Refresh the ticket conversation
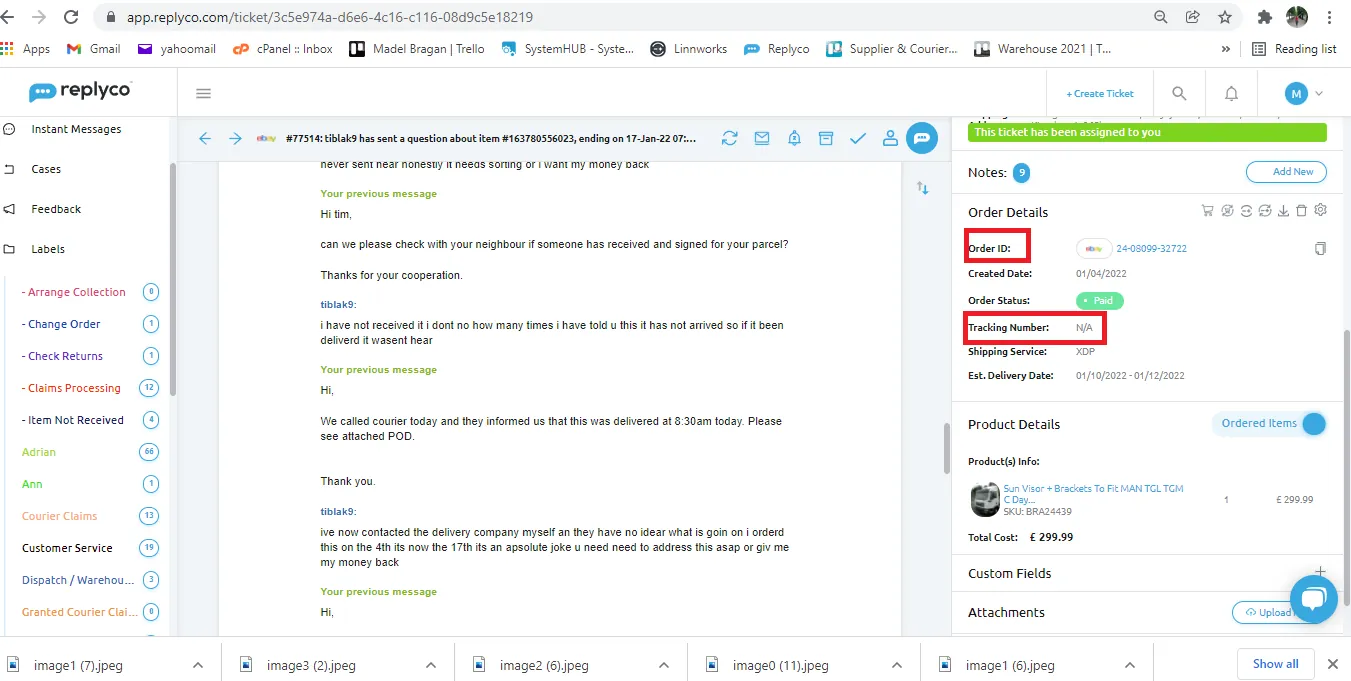1351x681 pixels. point(730,139)
